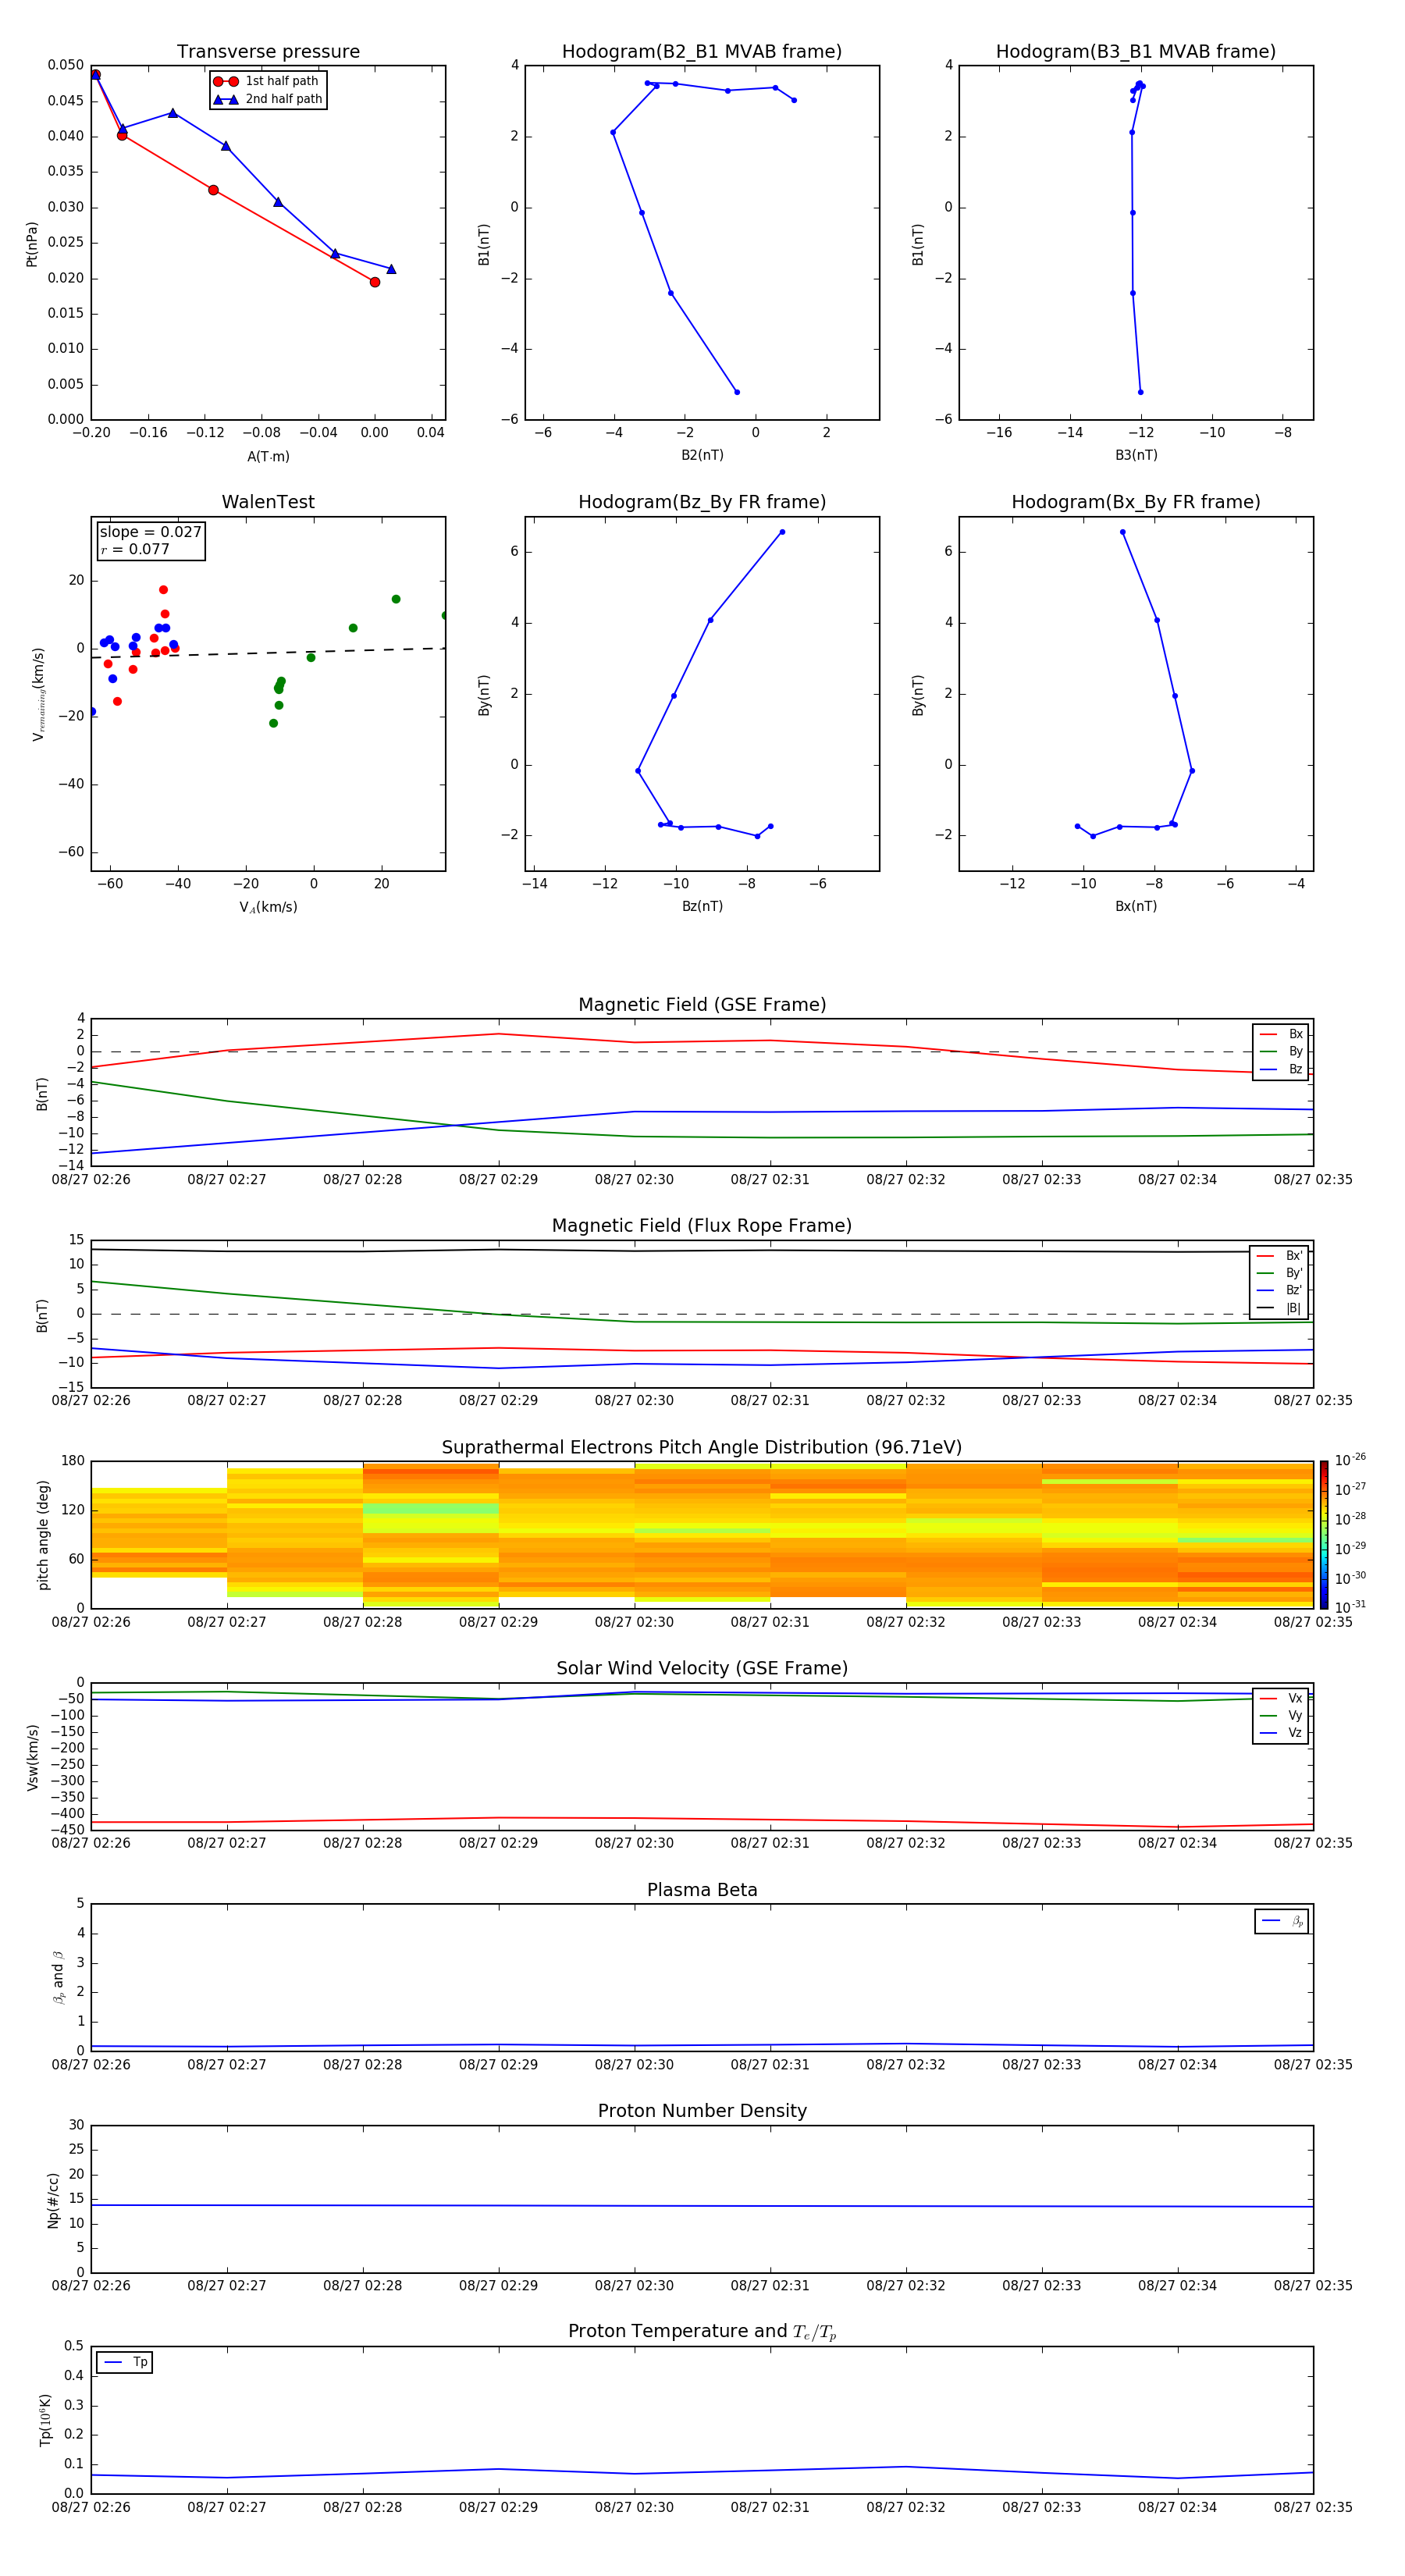The image size is (1405, 2576).
Task: Click the Suprathermal Electrons Pitch Angle title
Action: click(702, 1448)
